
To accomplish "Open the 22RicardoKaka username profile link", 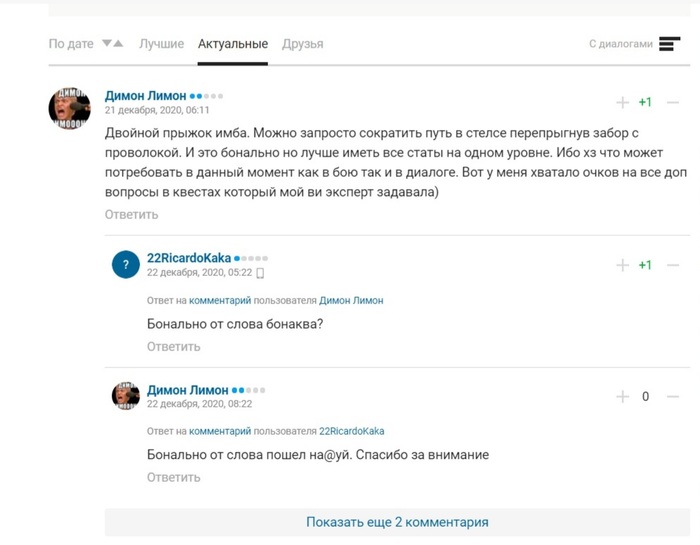I will (x=188, y=257).
